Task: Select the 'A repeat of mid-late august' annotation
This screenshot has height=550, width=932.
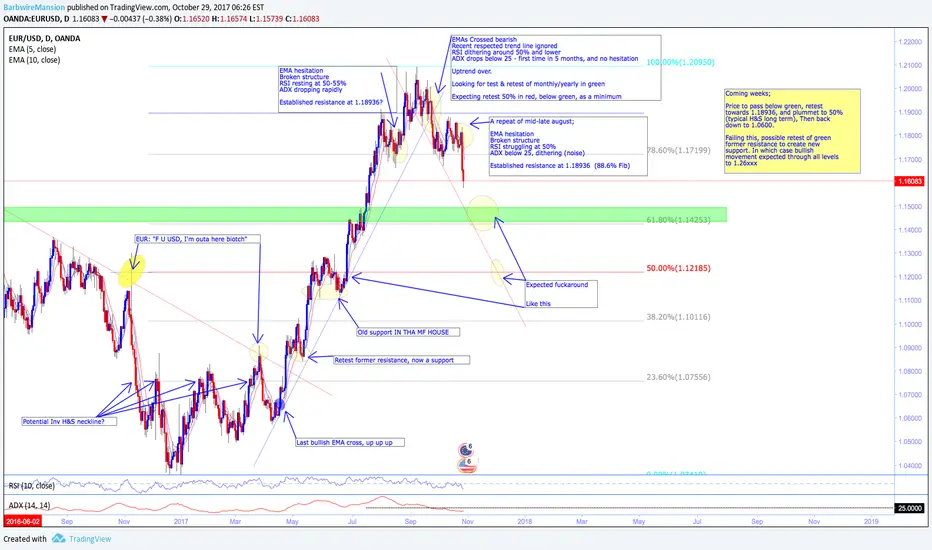Action: tap(568, 146)
